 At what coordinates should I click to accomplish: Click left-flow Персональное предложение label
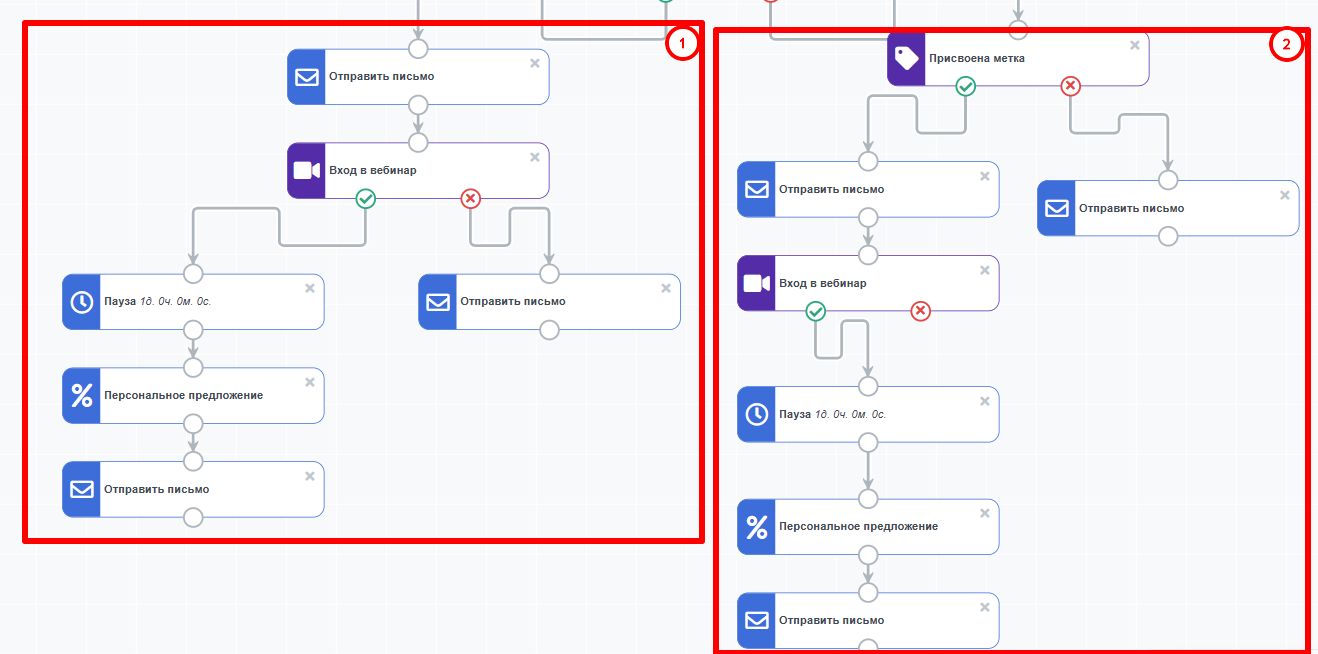(x=184, y=395)
